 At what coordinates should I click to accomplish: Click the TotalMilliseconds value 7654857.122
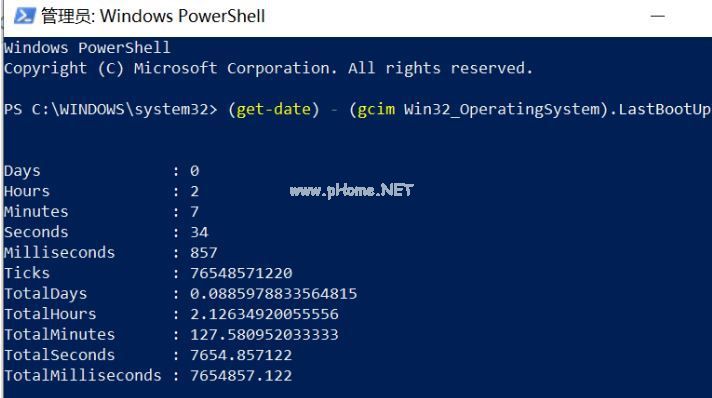point(241,375)
